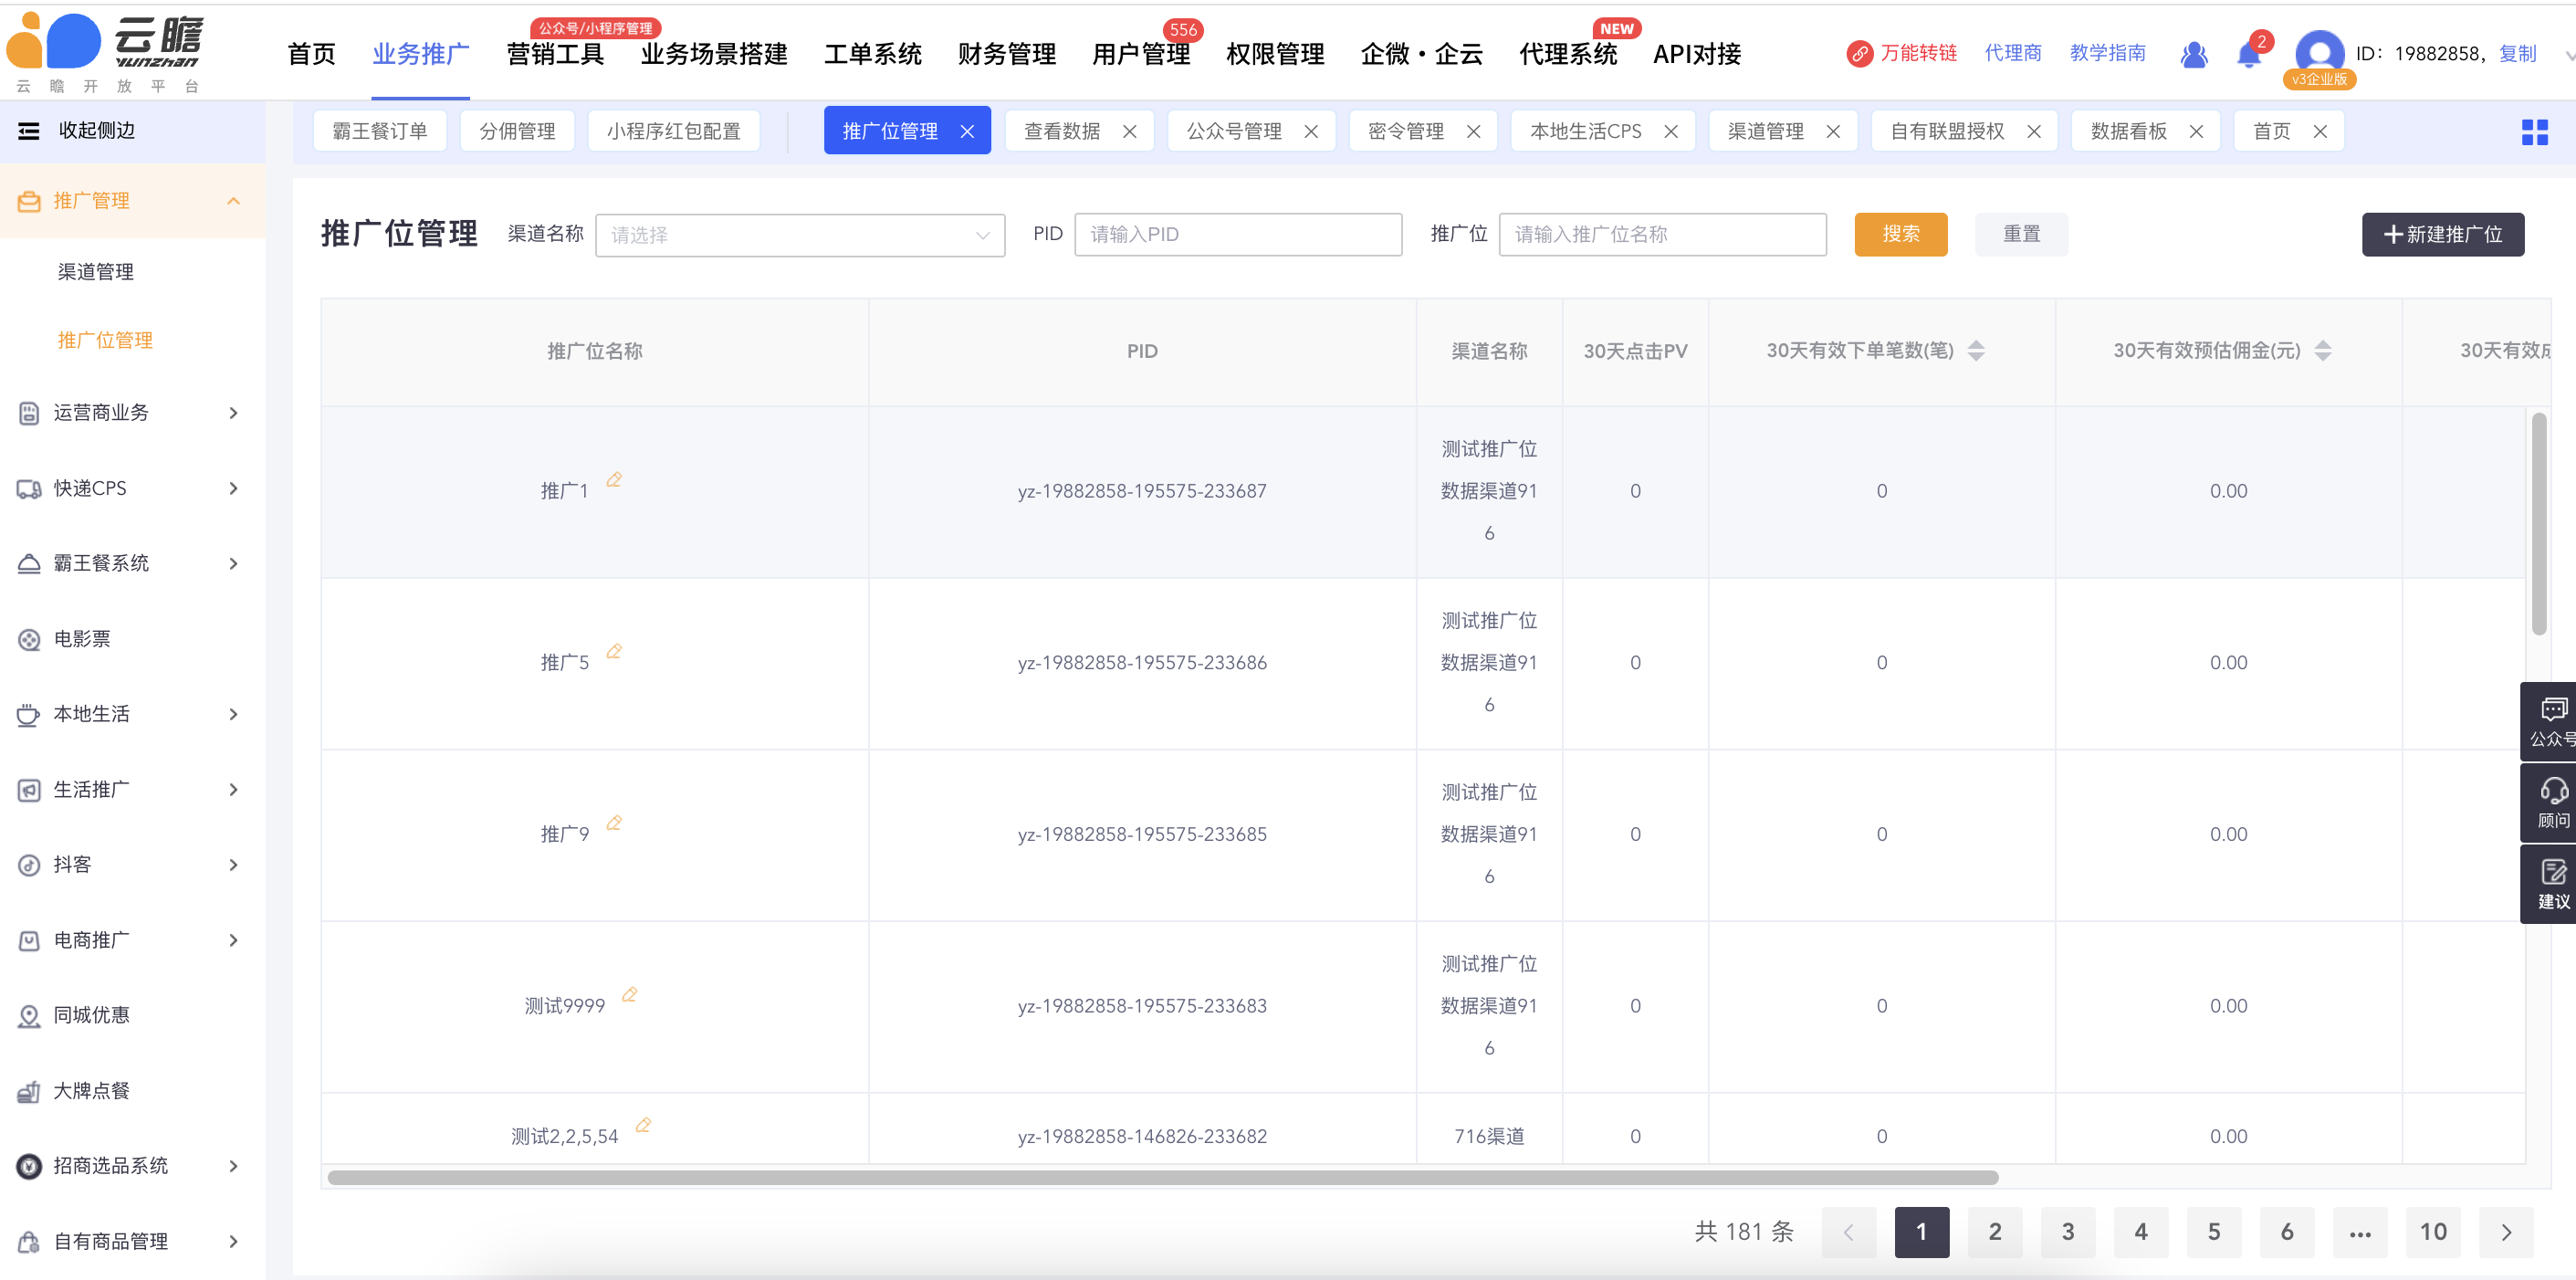Click the grid layout icon at top right
Image resolution: width=2576 pixels, height=1280 pixels.
[2534, 132]
